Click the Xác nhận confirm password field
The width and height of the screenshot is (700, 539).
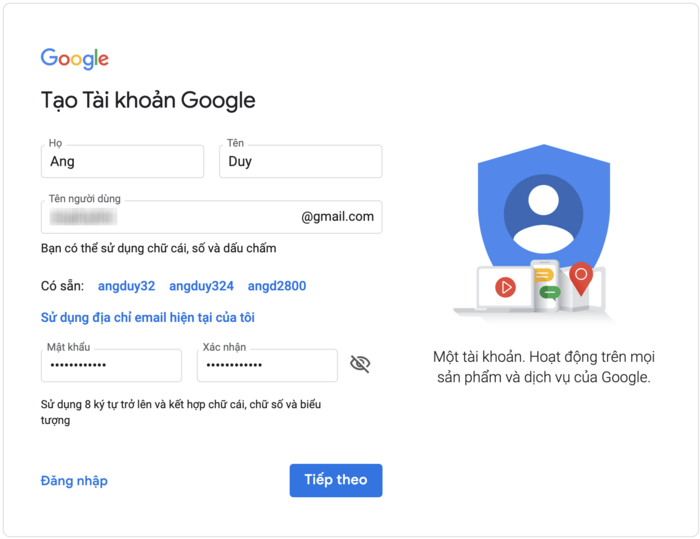(x=267, y=365)
